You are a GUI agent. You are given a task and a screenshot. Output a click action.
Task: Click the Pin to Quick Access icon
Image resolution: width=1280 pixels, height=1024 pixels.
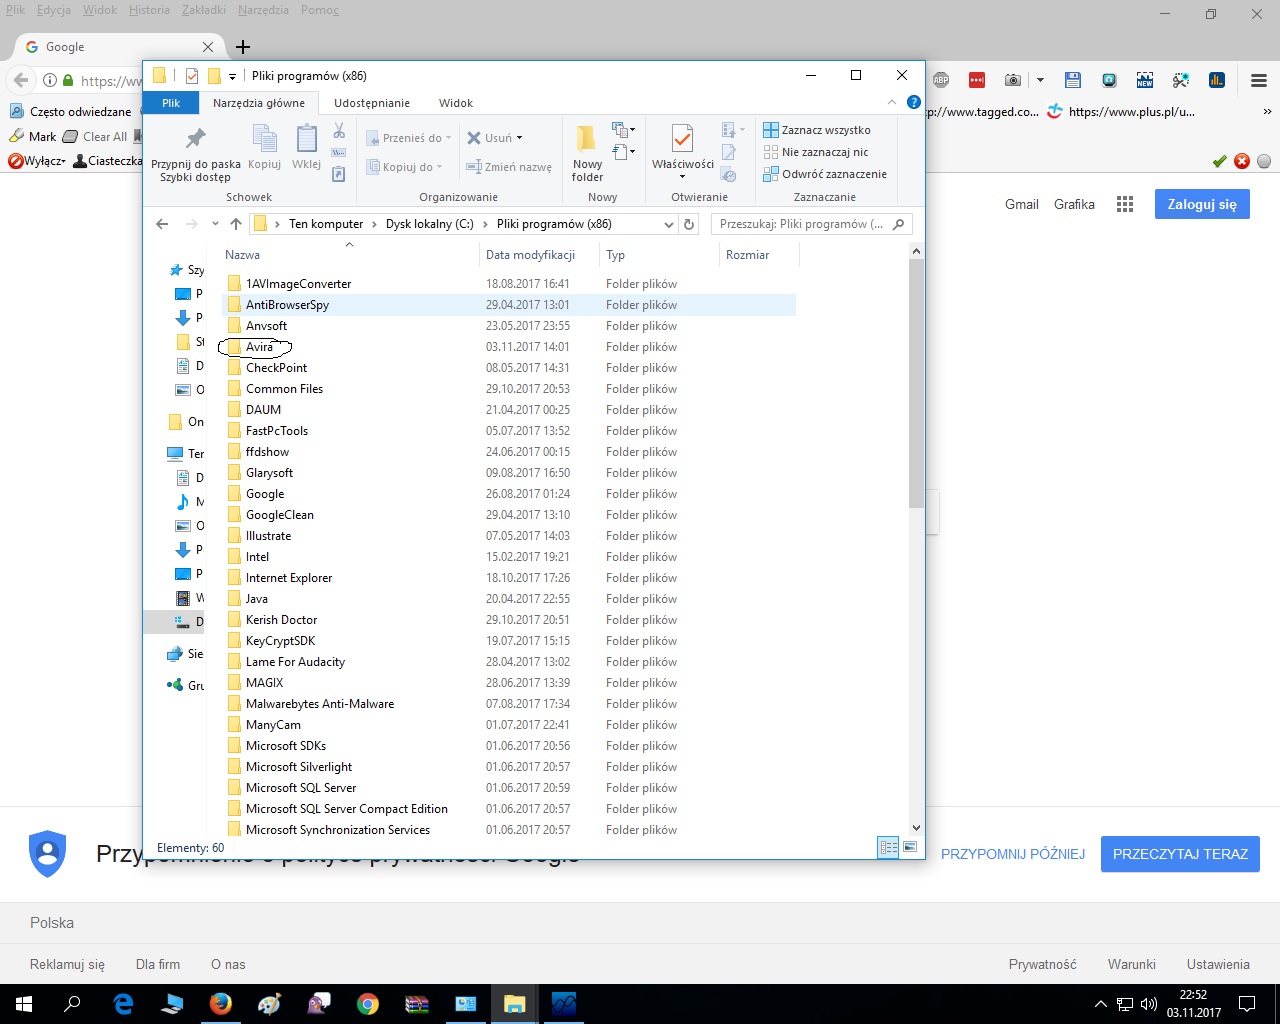195,140
